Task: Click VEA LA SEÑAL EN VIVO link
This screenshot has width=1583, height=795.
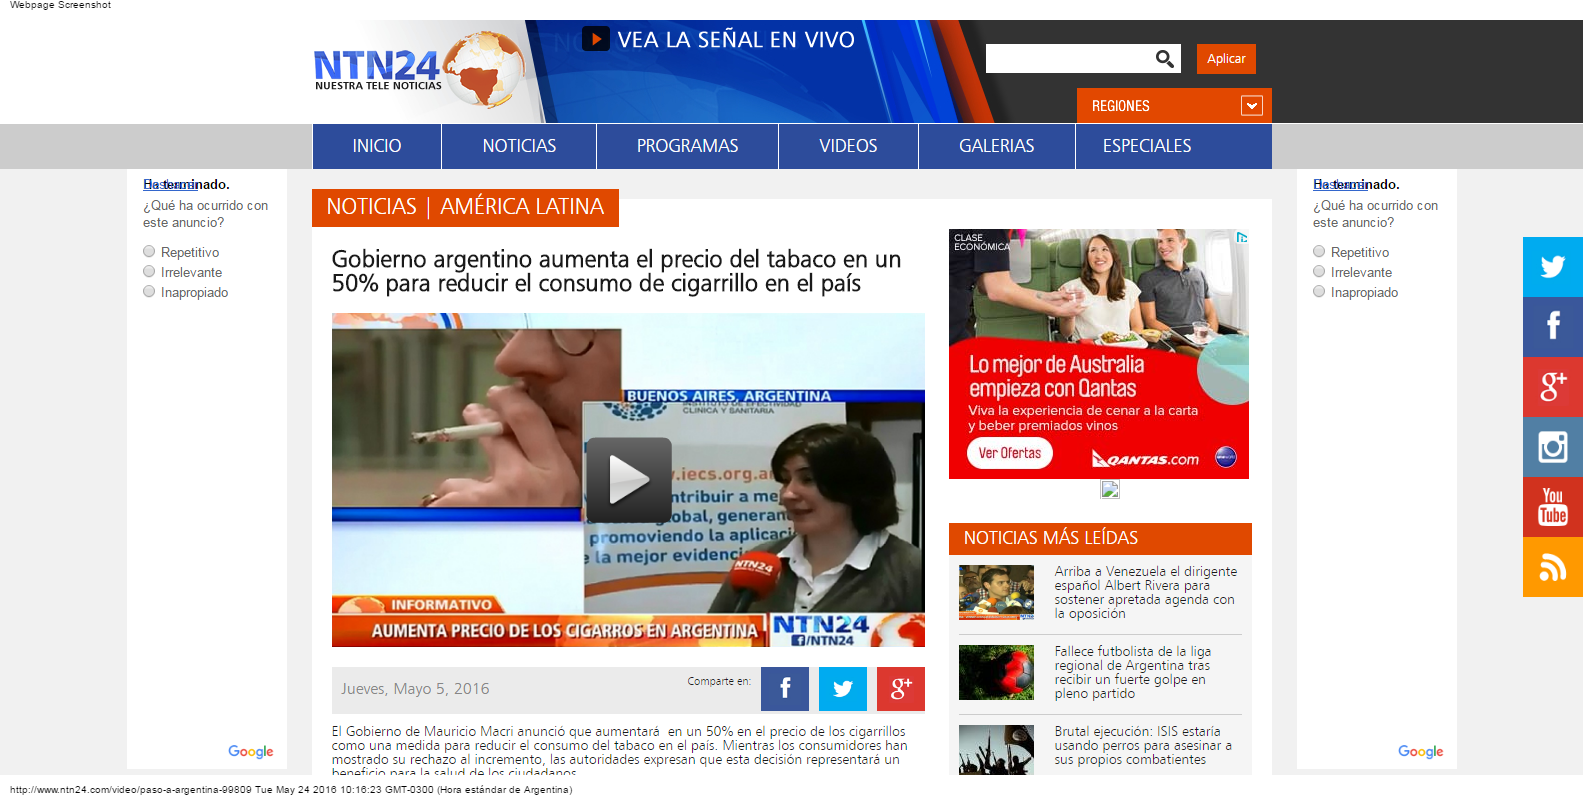Action: [736, 40]
